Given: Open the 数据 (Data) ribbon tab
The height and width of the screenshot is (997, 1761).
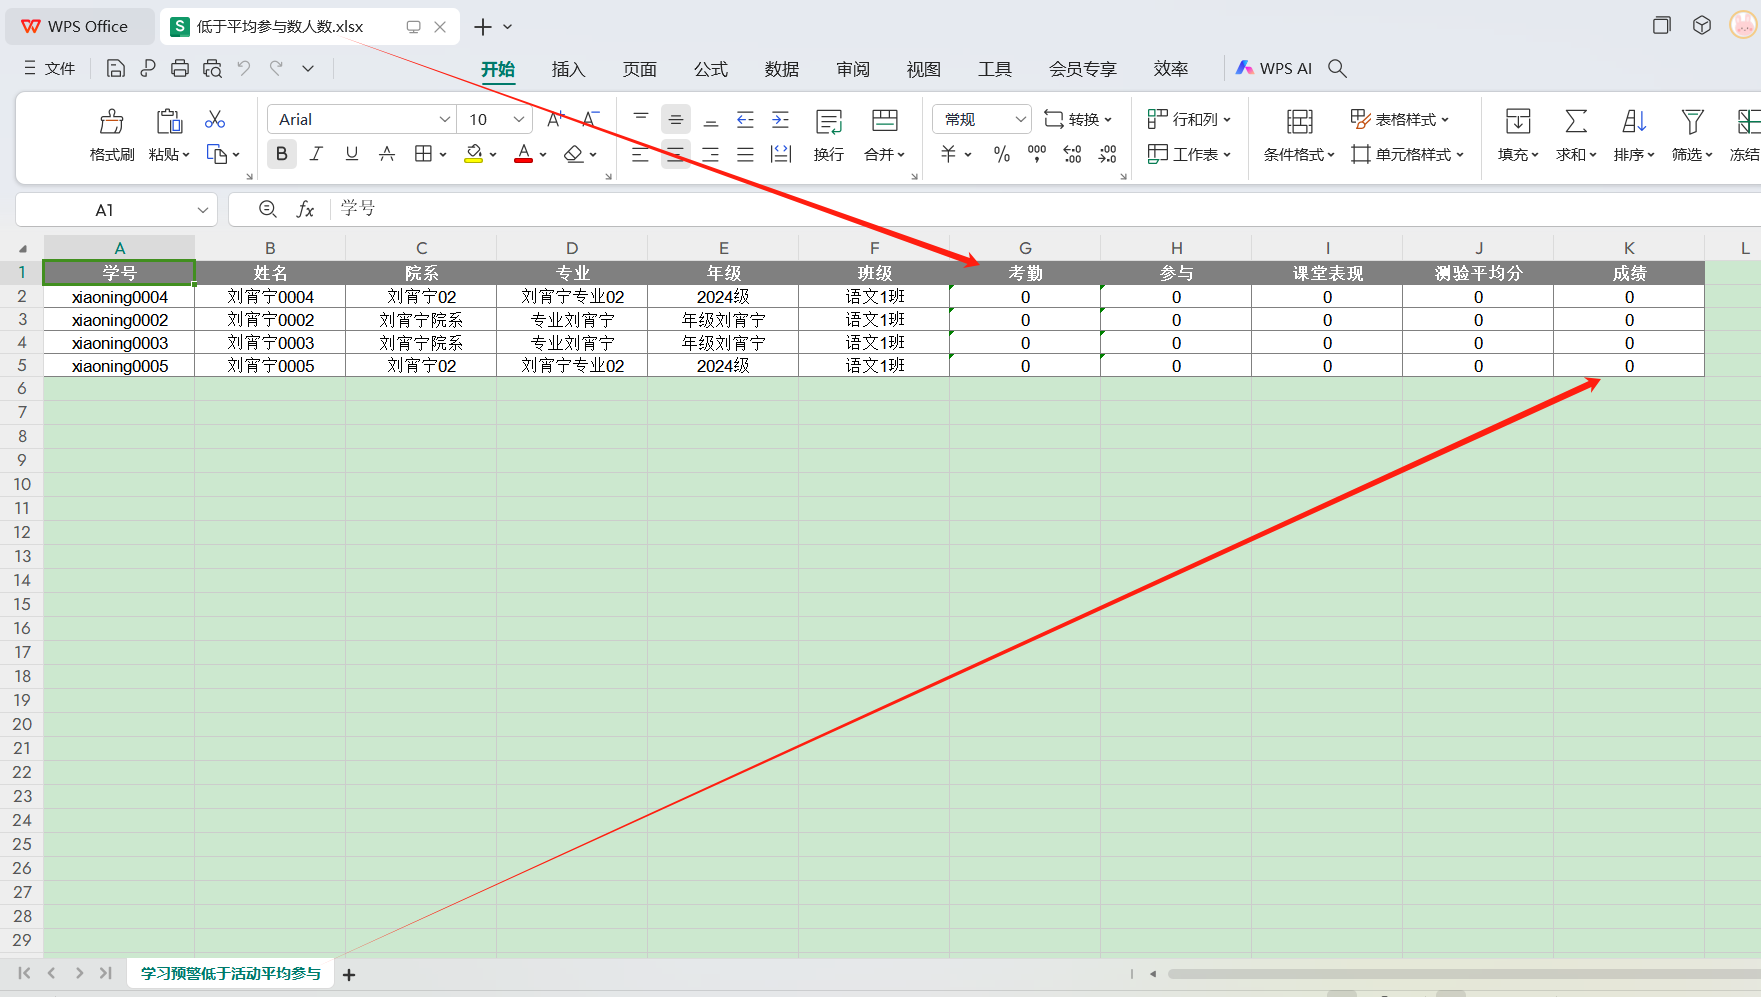Looking at the screenshot, I should [781, 69].
